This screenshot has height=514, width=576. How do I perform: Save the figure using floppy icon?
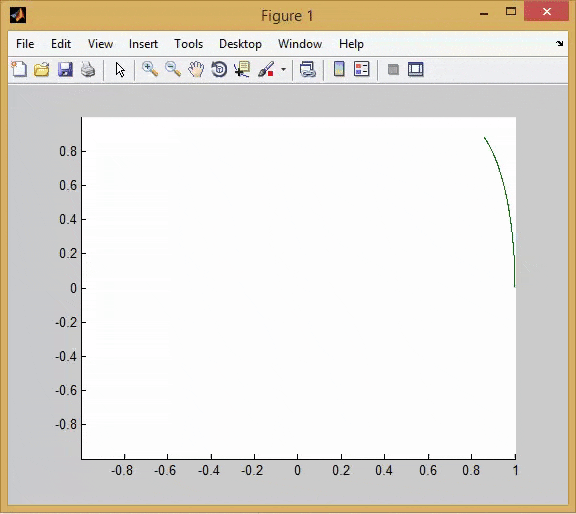click(x=65, y=69)
